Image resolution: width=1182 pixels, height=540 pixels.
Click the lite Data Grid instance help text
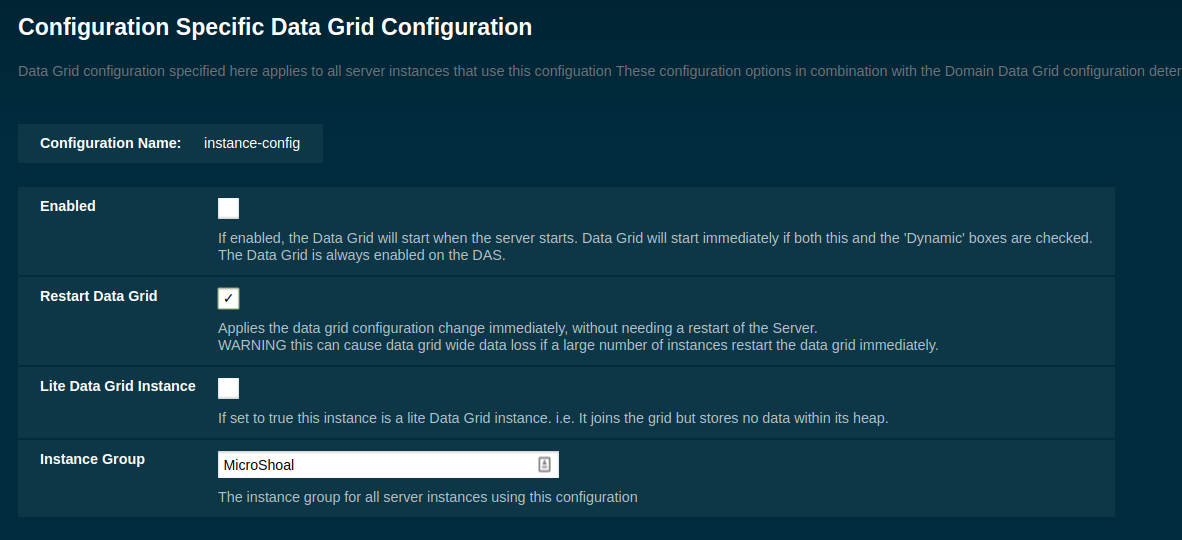[x=553, y=418]
